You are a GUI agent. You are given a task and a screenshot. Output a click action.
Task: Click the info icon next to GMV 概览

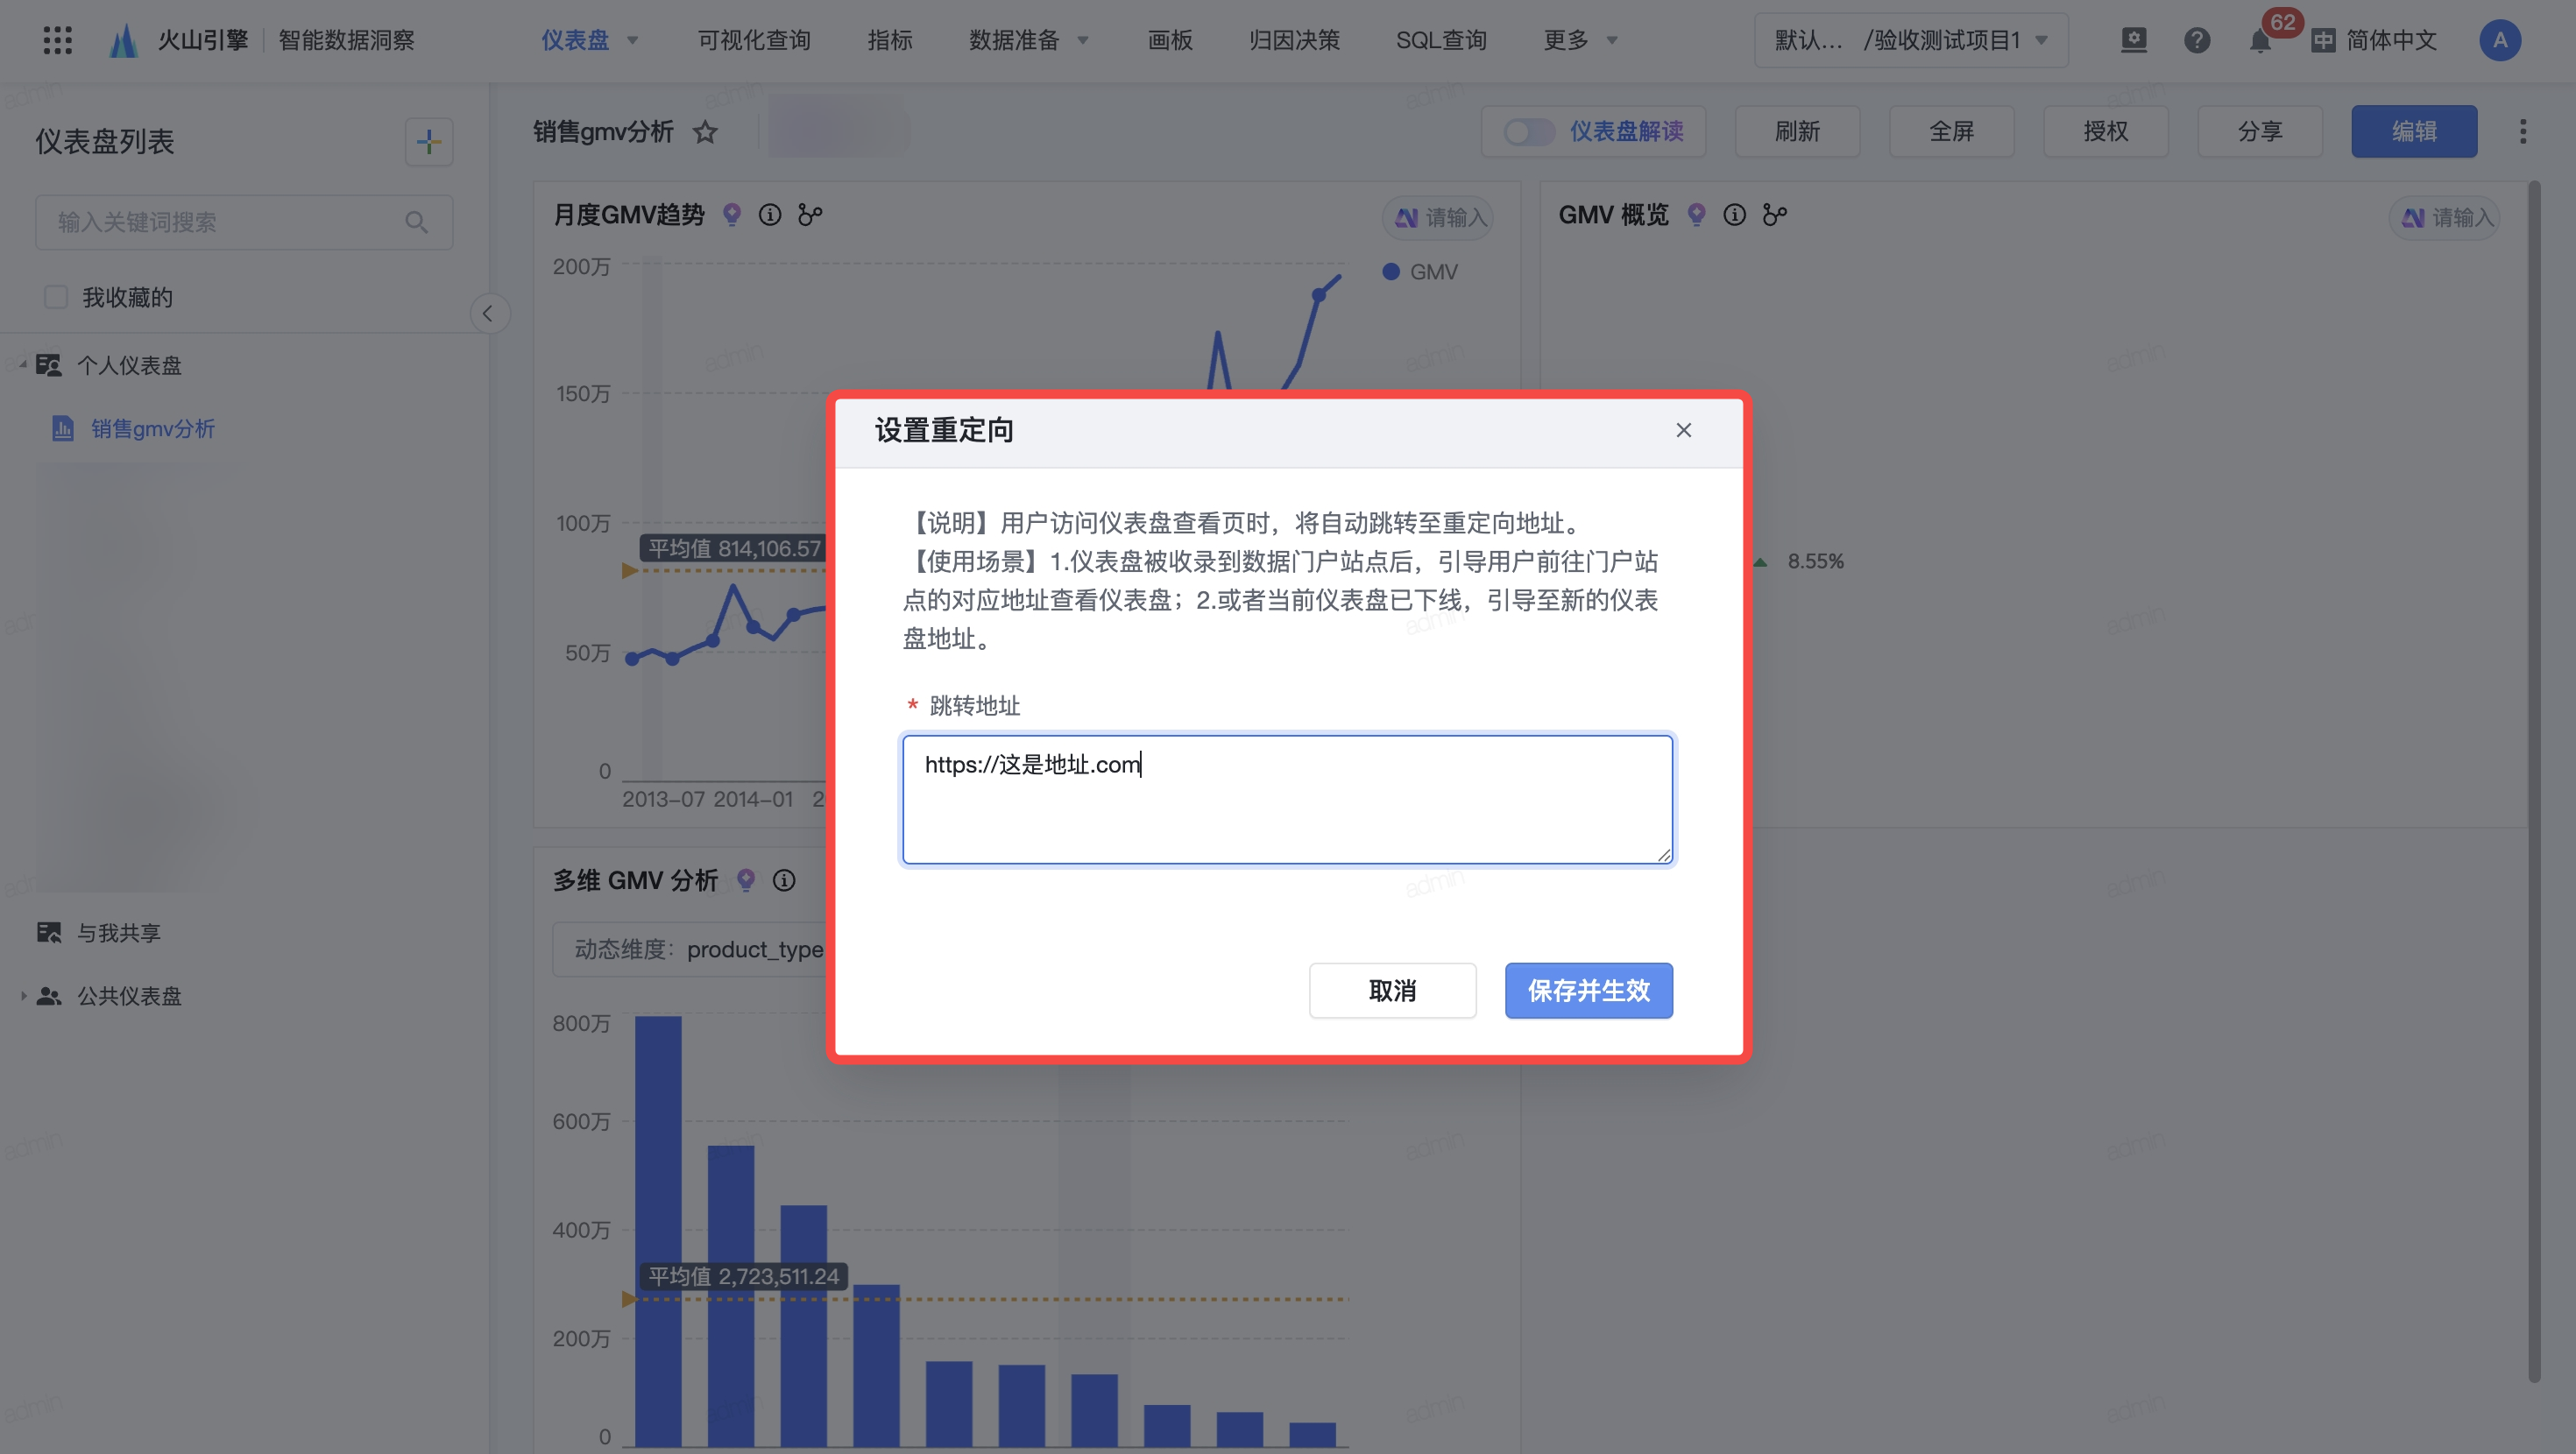coord(1734,215)
